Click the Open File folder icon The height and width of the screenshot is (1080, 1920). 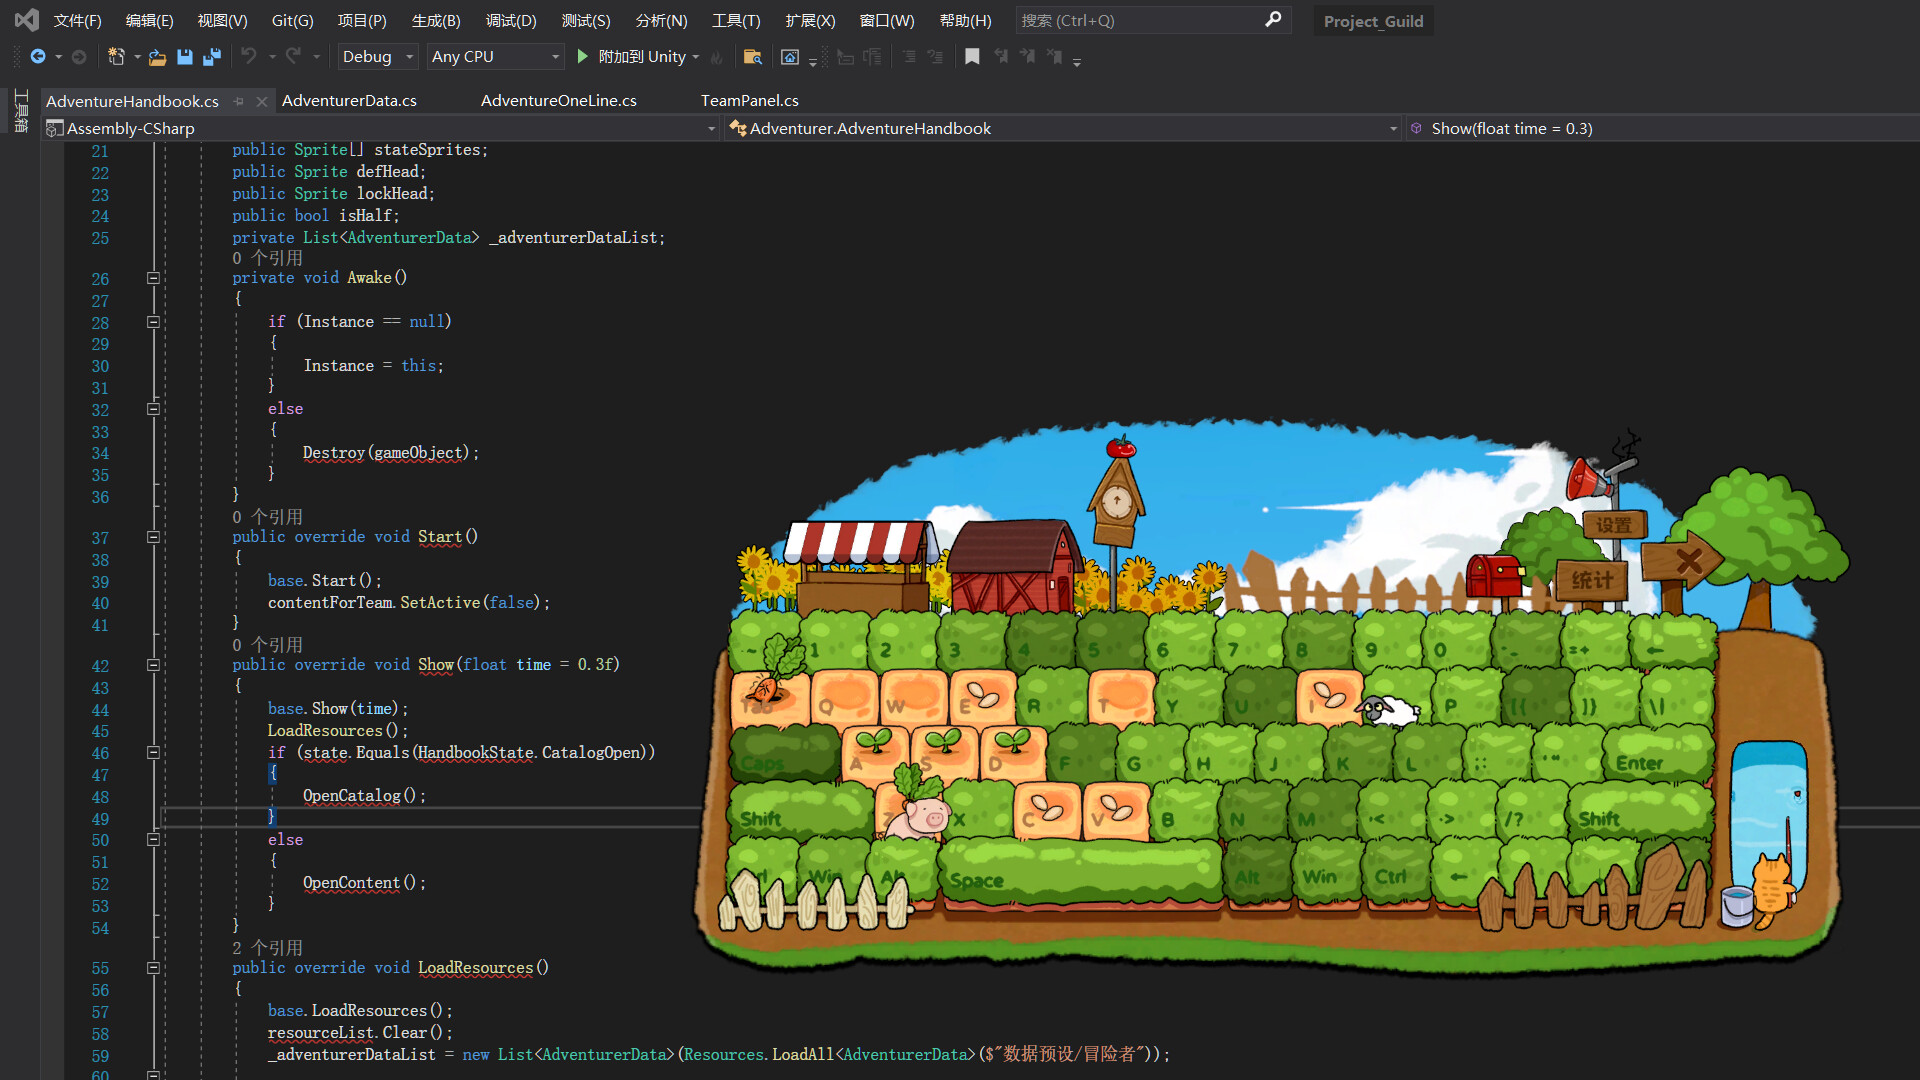[x=157, y=57]
